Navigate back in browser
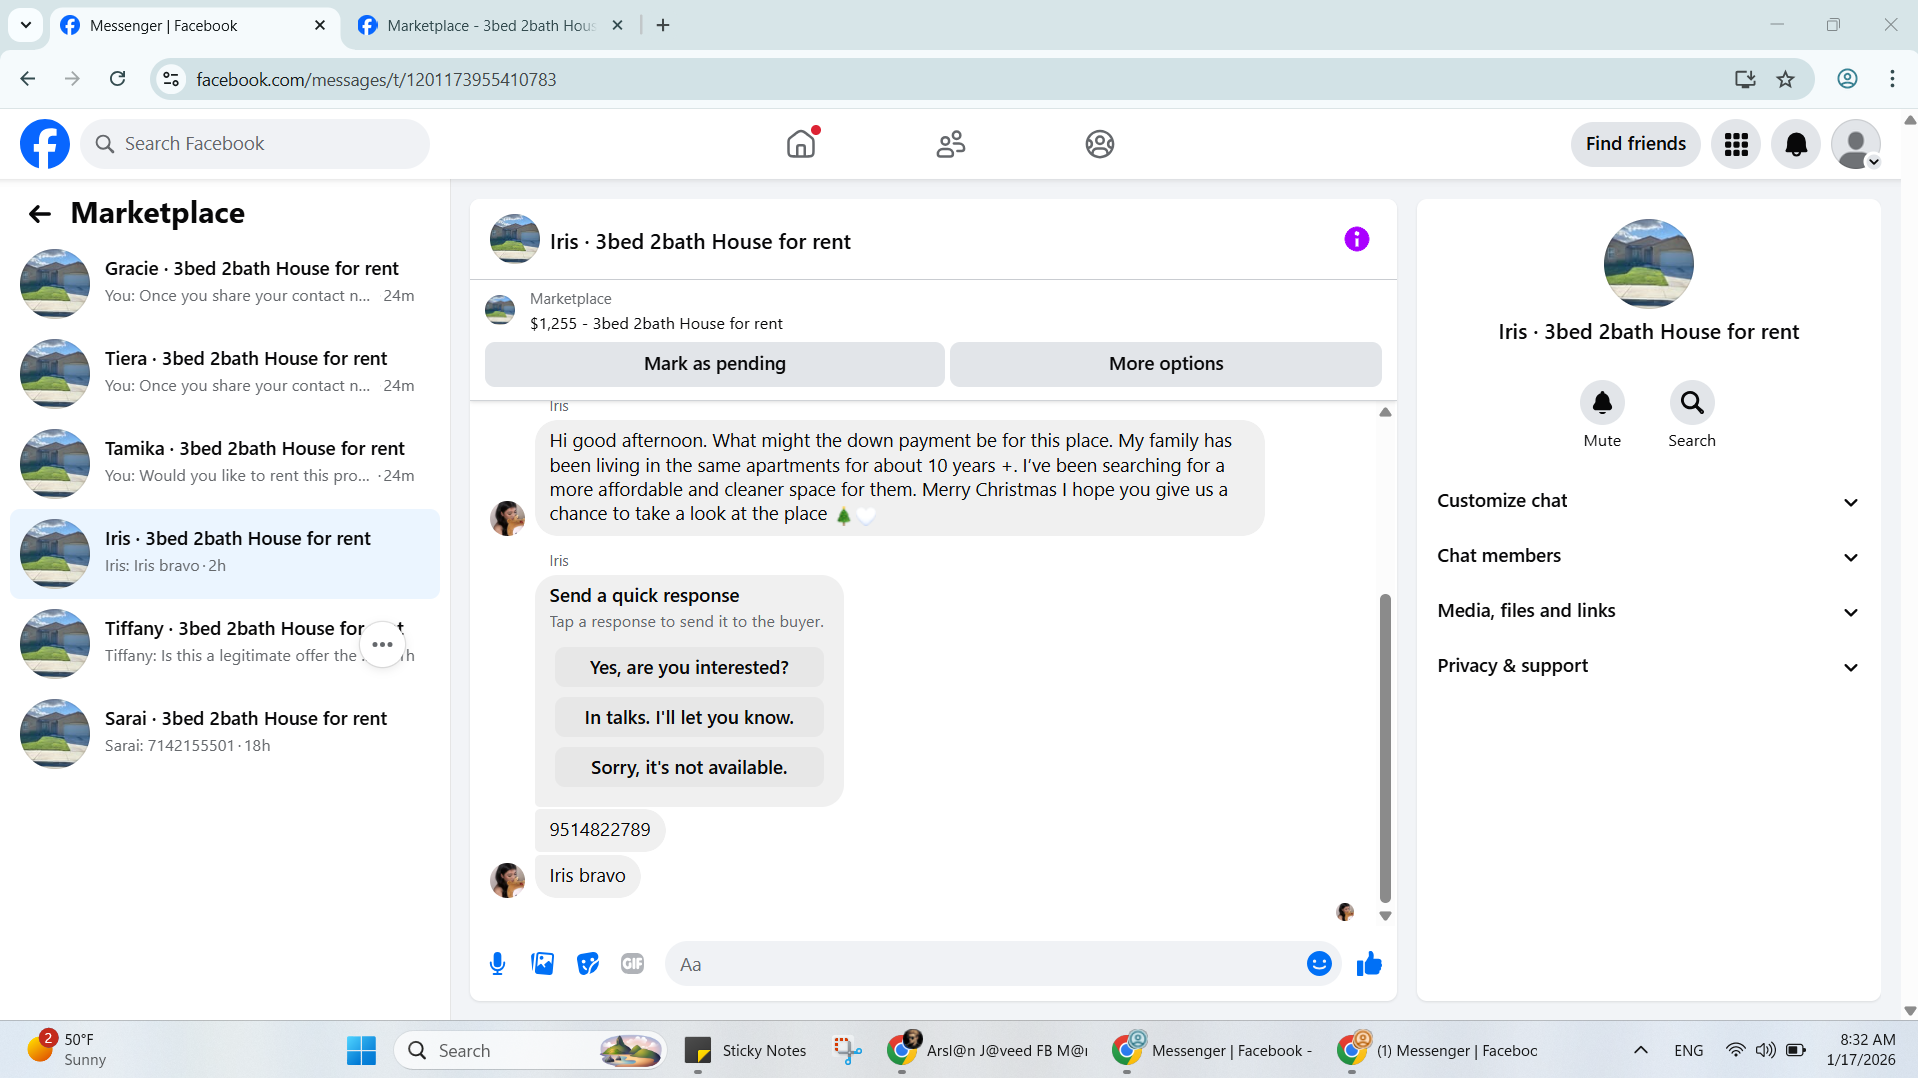 pos(28,79)
